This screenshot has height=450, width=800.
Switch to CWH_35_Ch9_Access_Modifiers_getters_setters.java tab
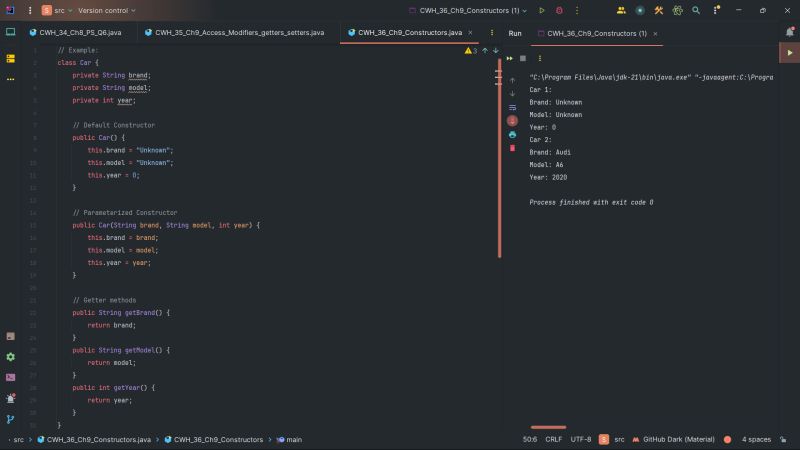pyautogui.click(x=238, y=33)
